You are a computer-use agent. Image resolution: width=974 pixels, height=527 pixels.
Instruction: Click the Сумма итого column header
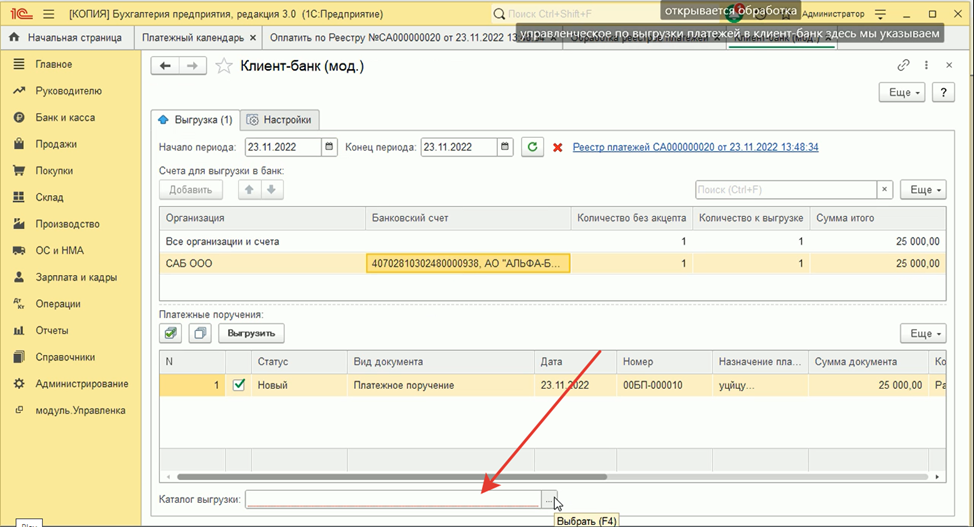point(877,218)
